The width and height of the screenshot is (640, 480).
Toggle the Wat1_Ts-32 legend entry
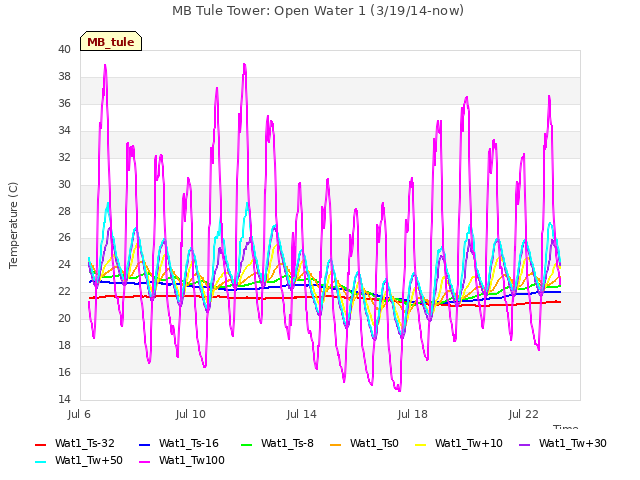(x=75, y=443)
